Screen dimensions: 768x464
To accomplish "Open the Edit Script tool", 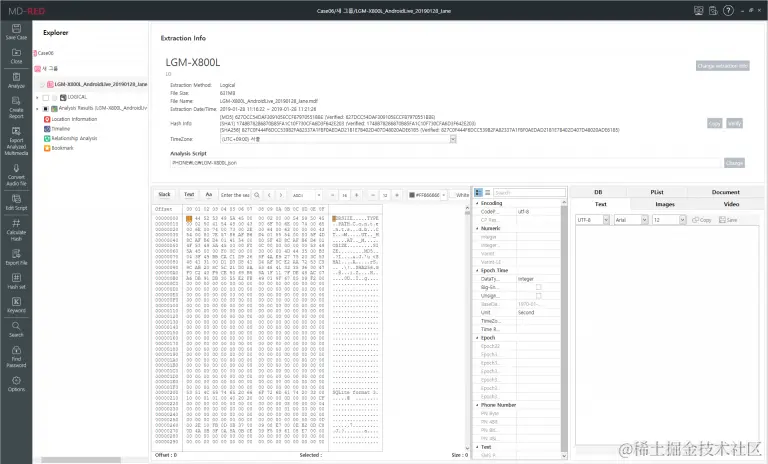I will [16, 198].
